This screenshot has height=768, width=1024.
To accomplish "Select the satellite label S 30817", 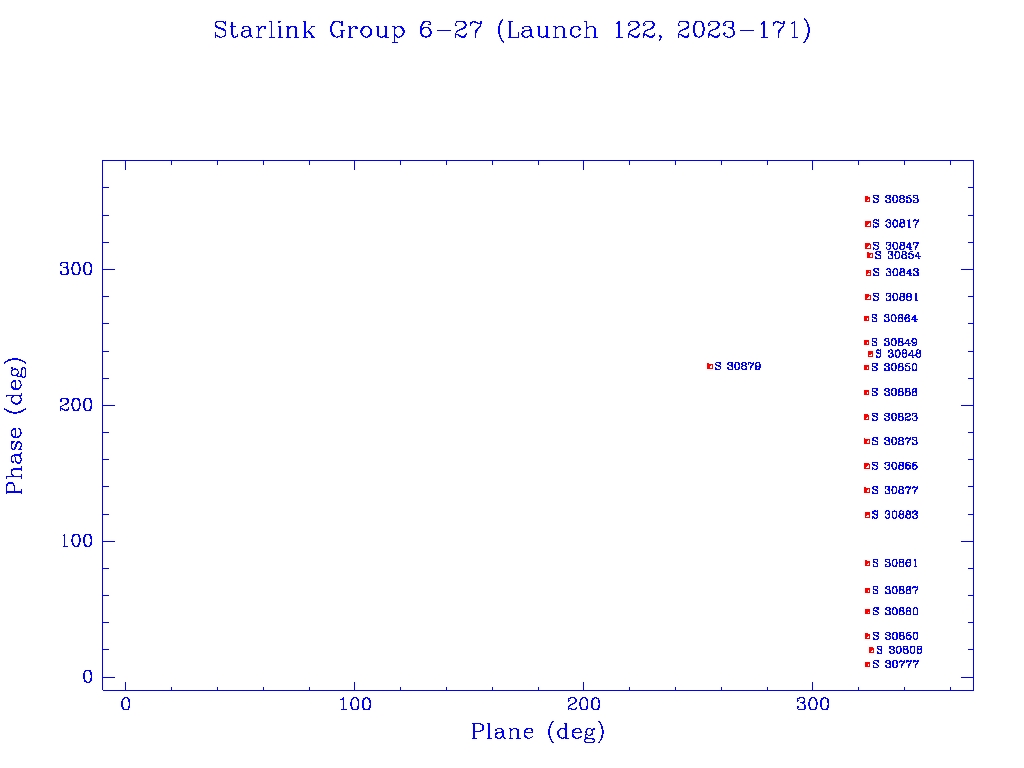I will [x=896, y=224].
